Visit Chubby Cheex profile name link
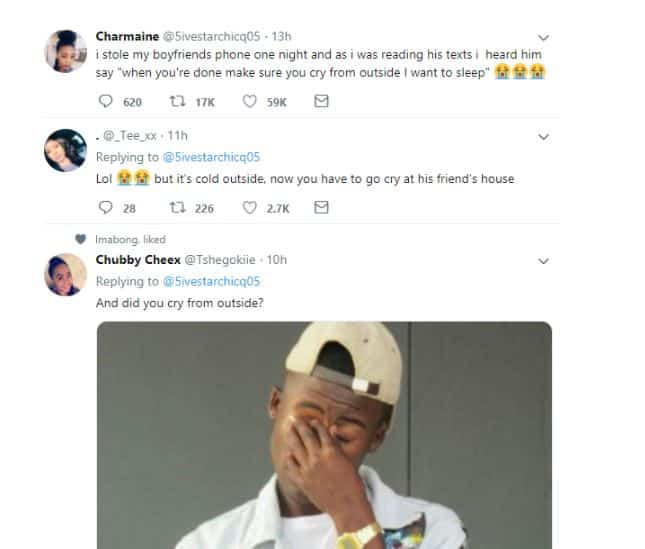This screenshot has width=645, height=549. [x=134, y=259]
